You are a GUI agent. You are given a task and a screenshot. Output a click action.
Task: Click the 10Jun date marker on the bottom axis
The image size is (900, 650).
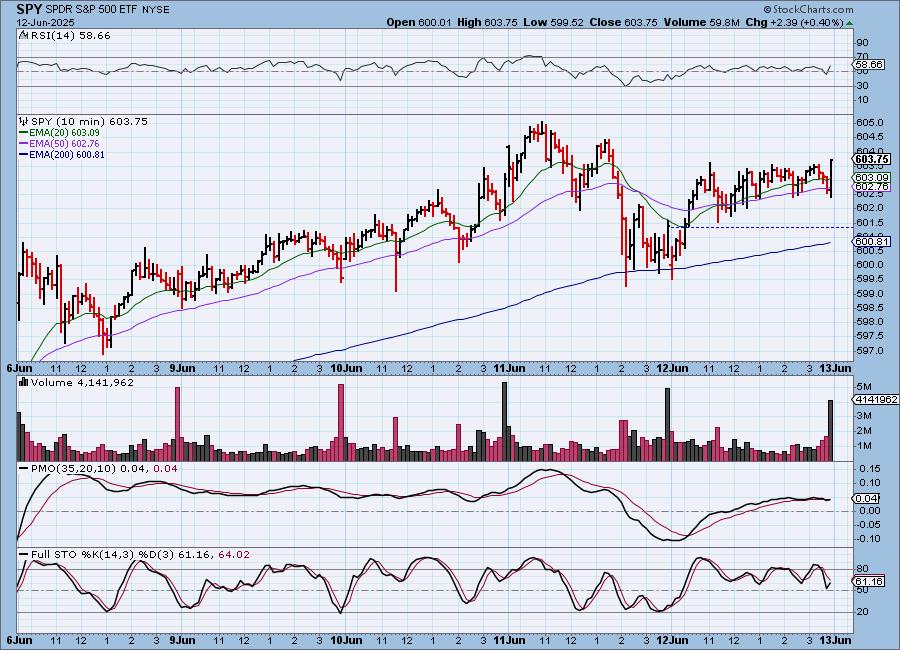[x=346, y=640]
